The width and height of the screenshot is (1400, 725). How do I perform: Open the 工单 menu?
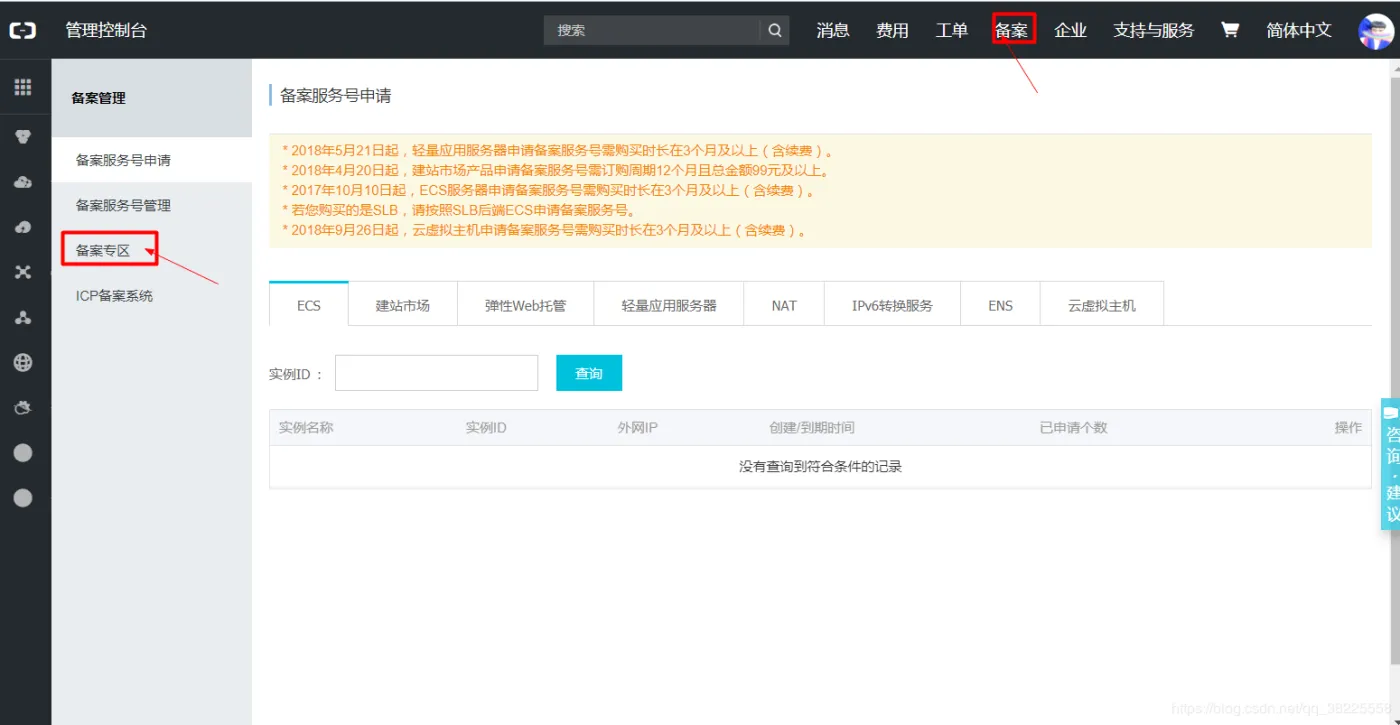point(952,30)
